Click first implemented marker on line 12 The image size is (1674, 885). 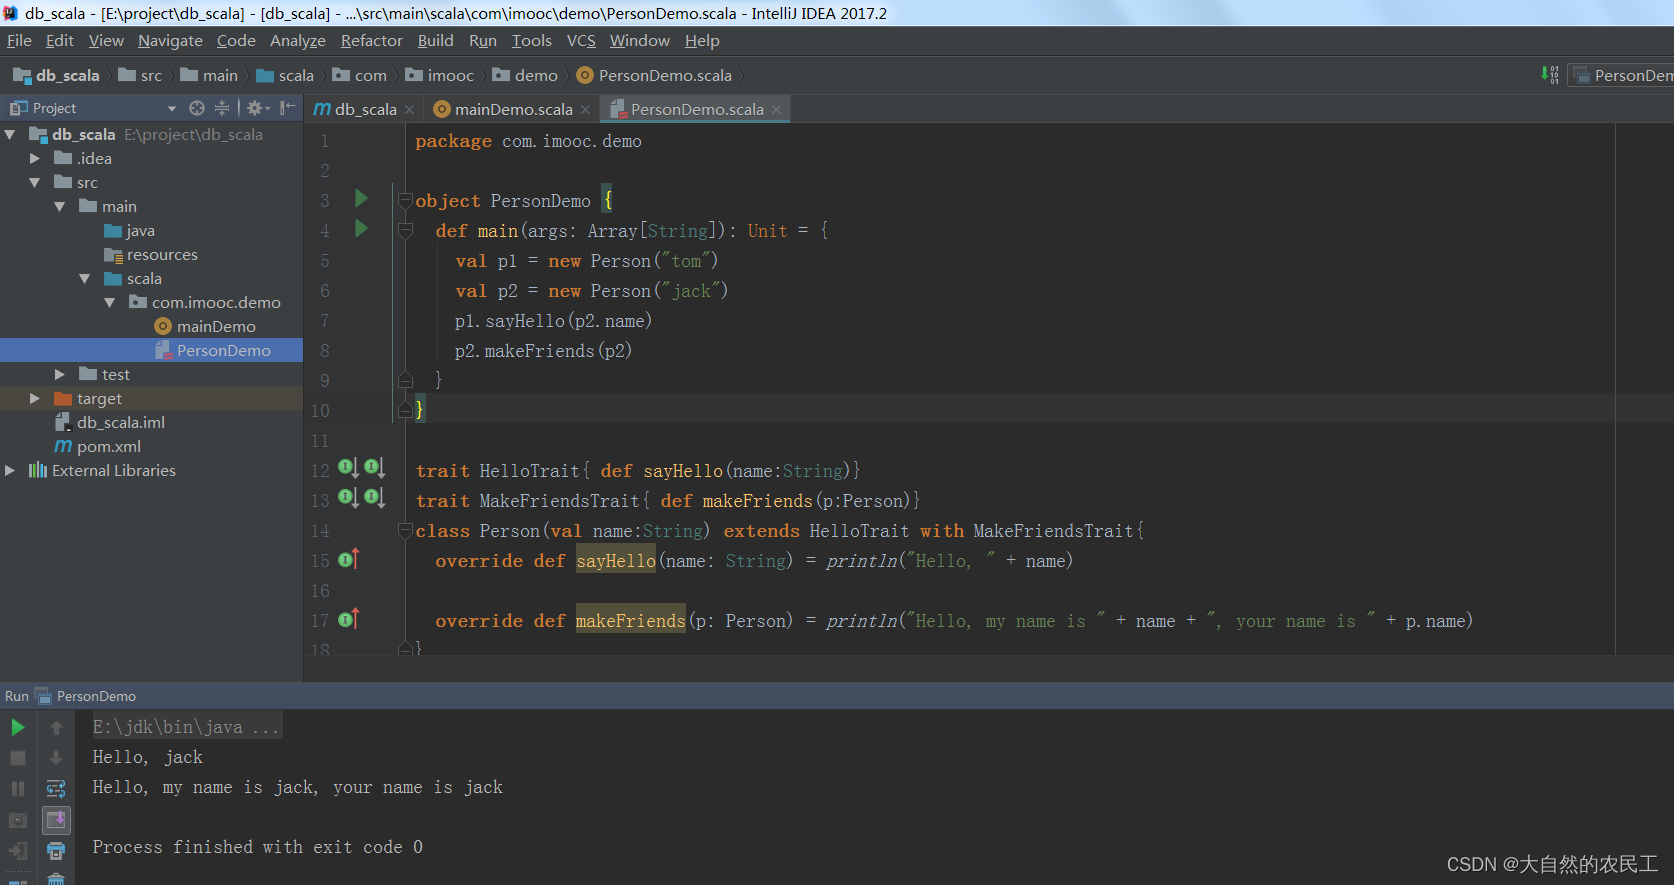[x=348, y=468]
